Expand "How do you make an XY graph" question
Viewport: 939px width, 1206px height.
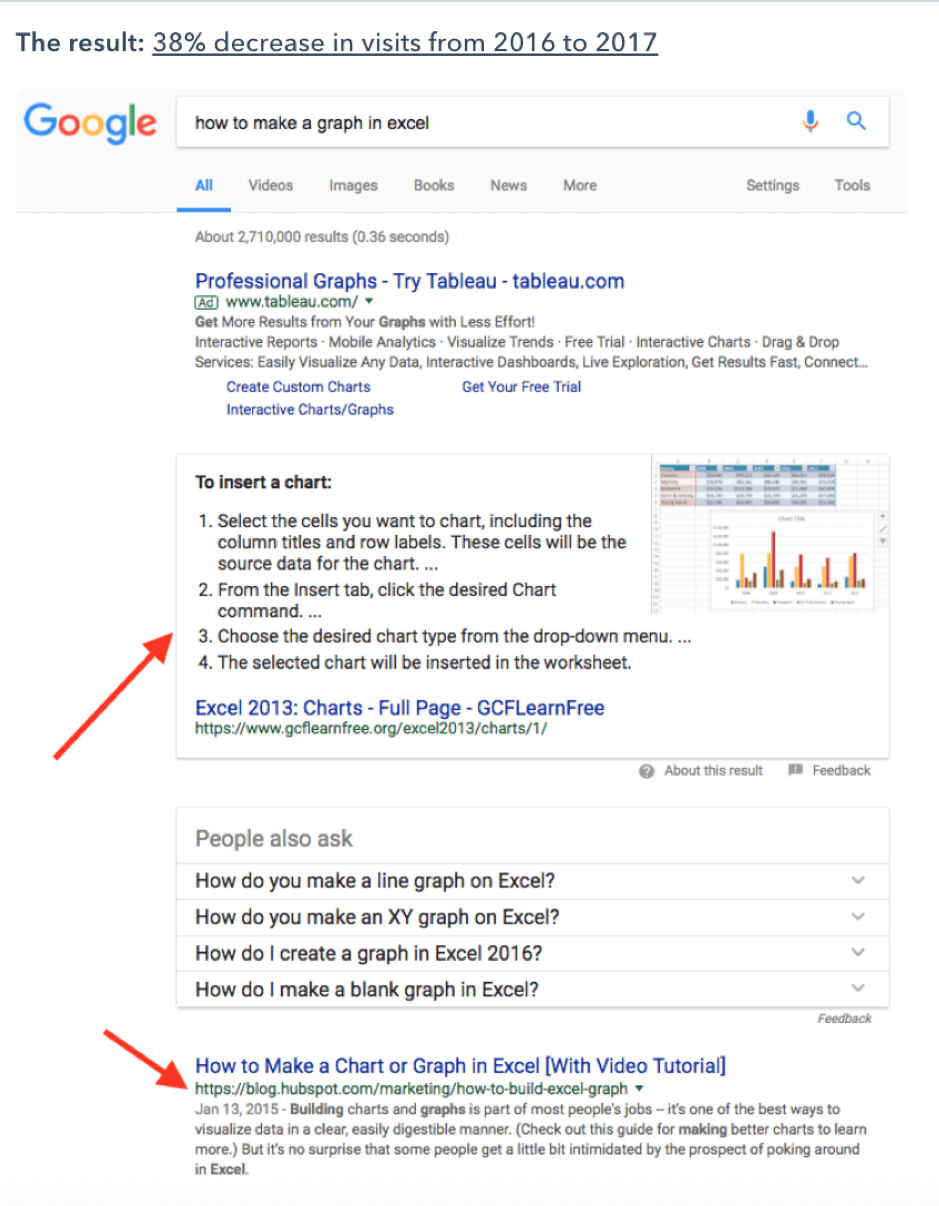(x=857, y=917)
